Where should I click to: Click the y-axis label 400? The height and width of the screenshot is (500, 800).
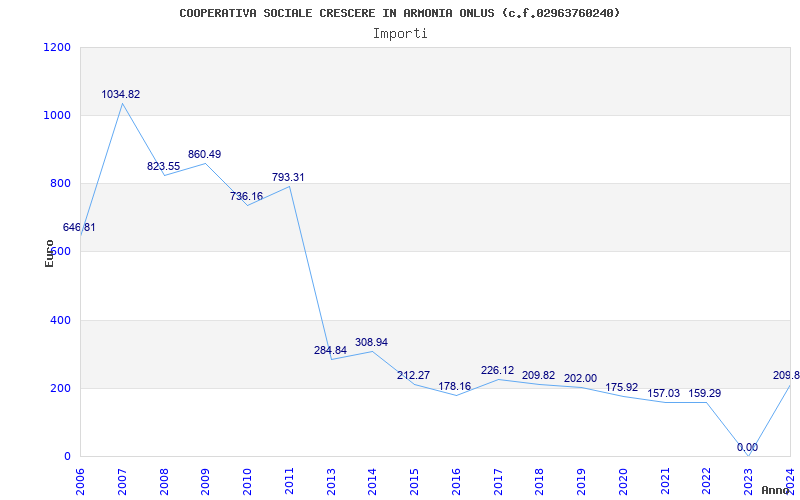click(60, 320)
